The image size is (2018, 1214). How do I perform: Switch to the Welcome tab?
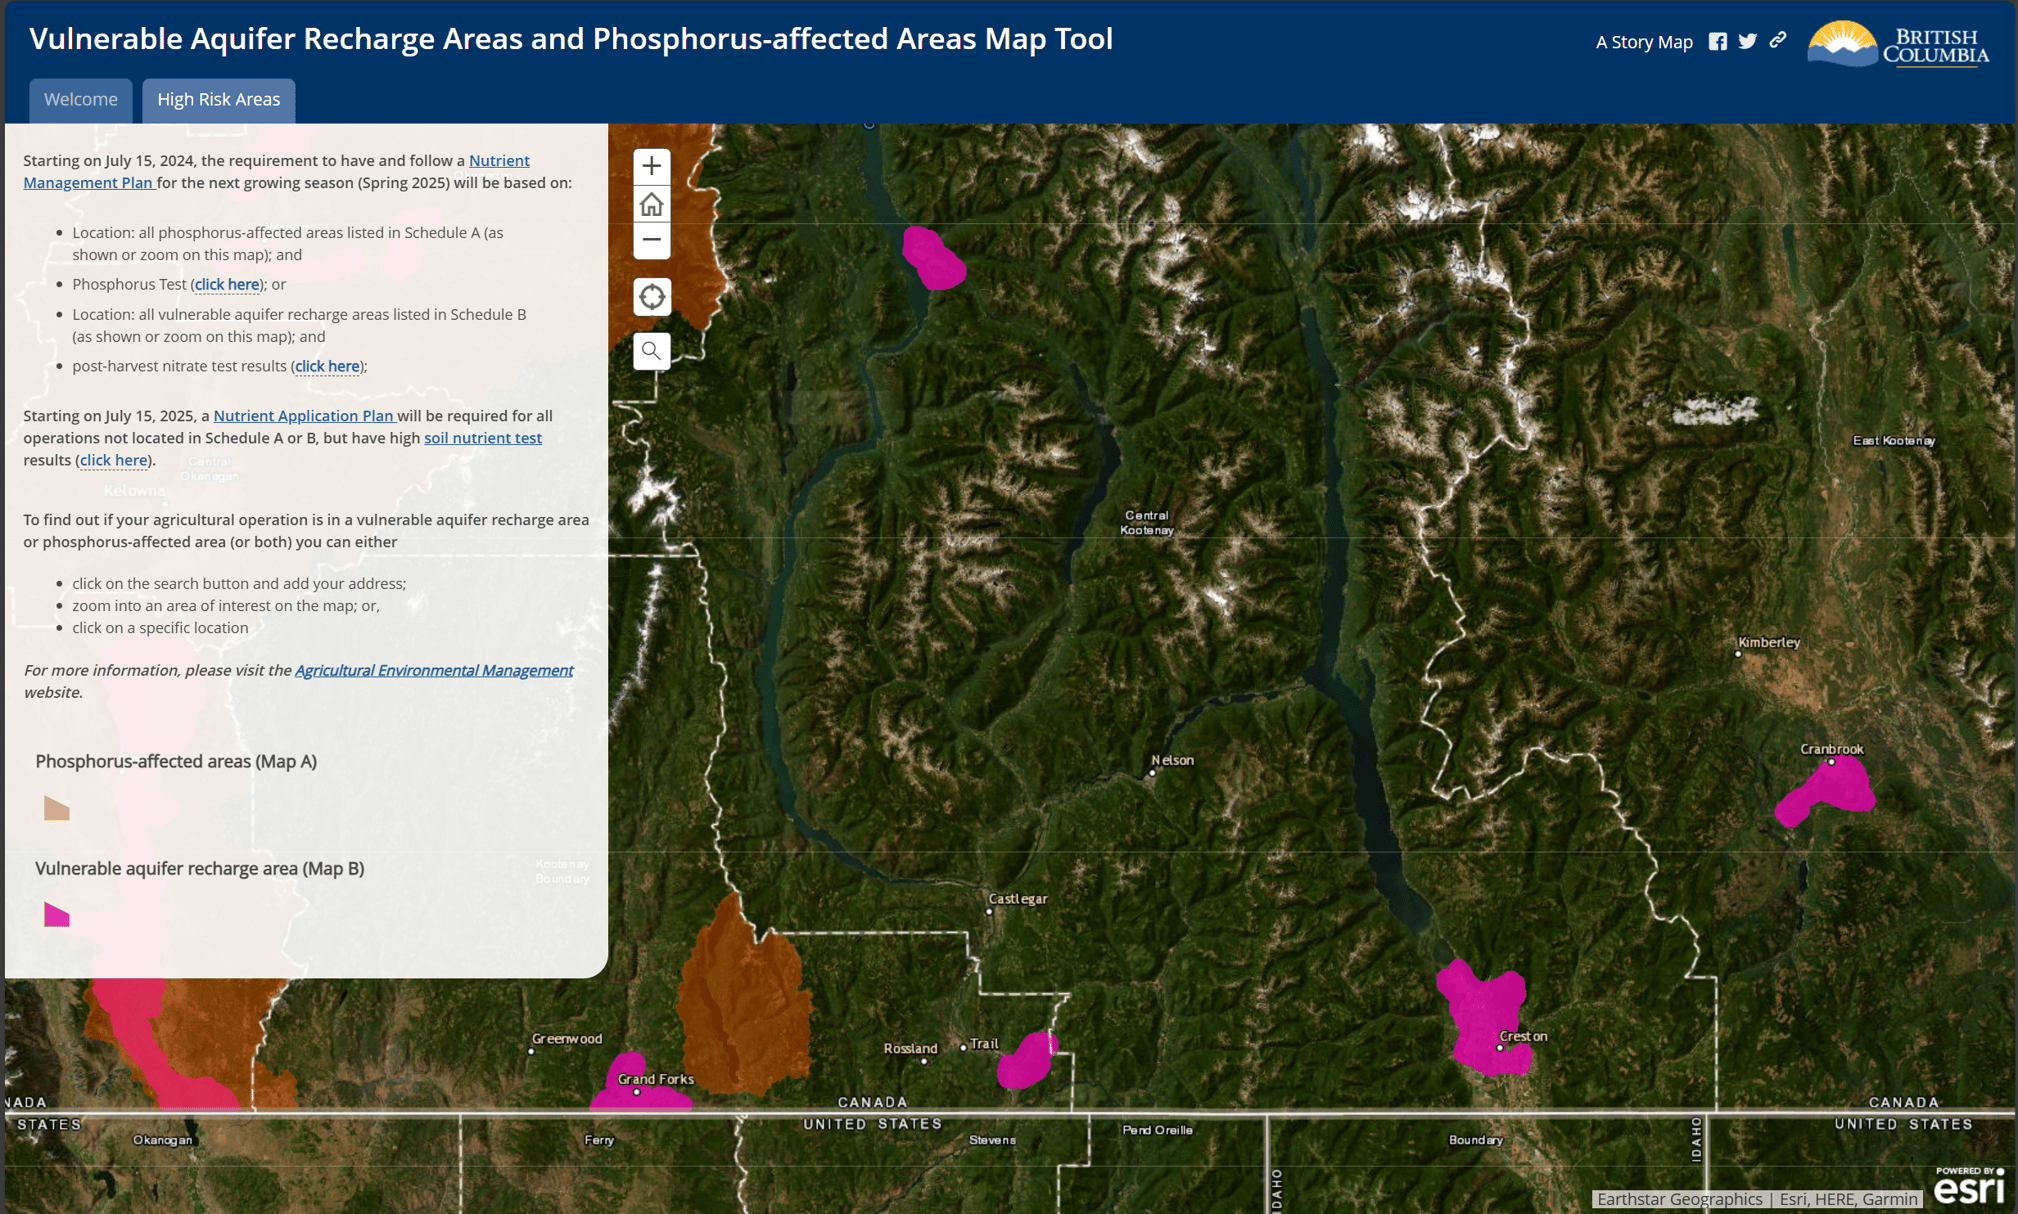point(80,99)
